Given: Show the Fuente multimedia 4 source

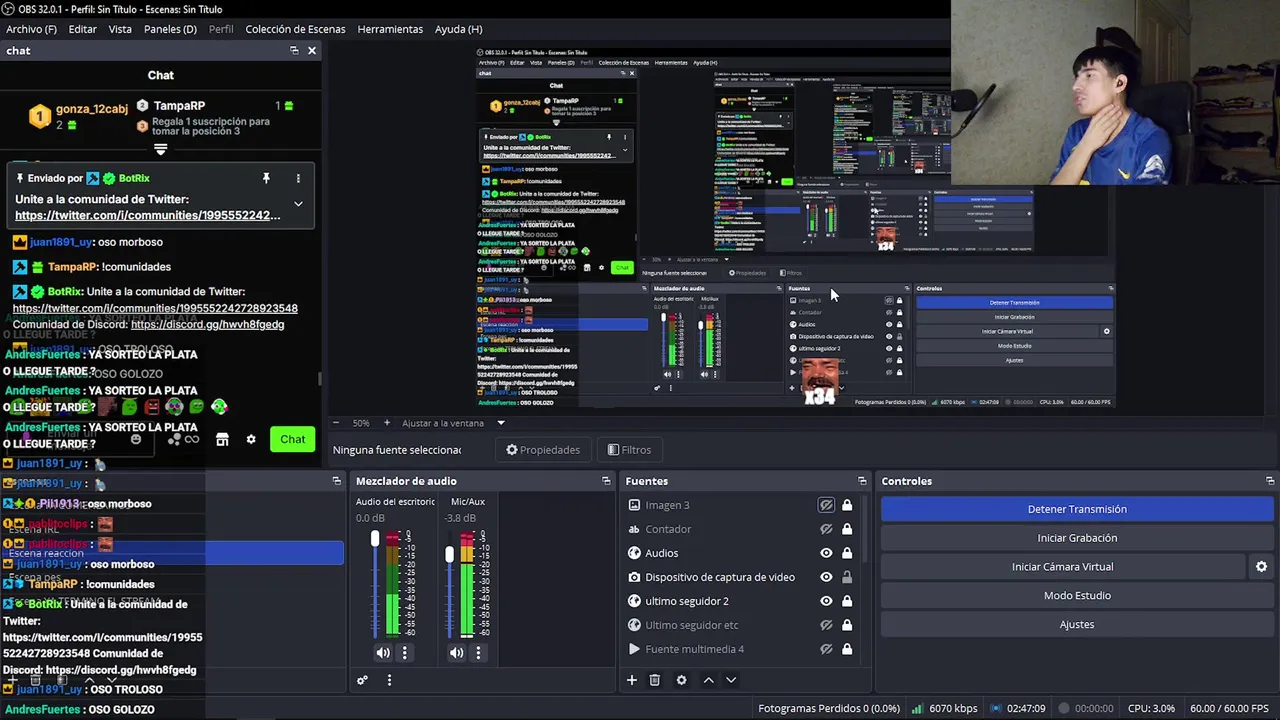Looking at the screenshot, I should pyautogui.click(x=826, y=649).
